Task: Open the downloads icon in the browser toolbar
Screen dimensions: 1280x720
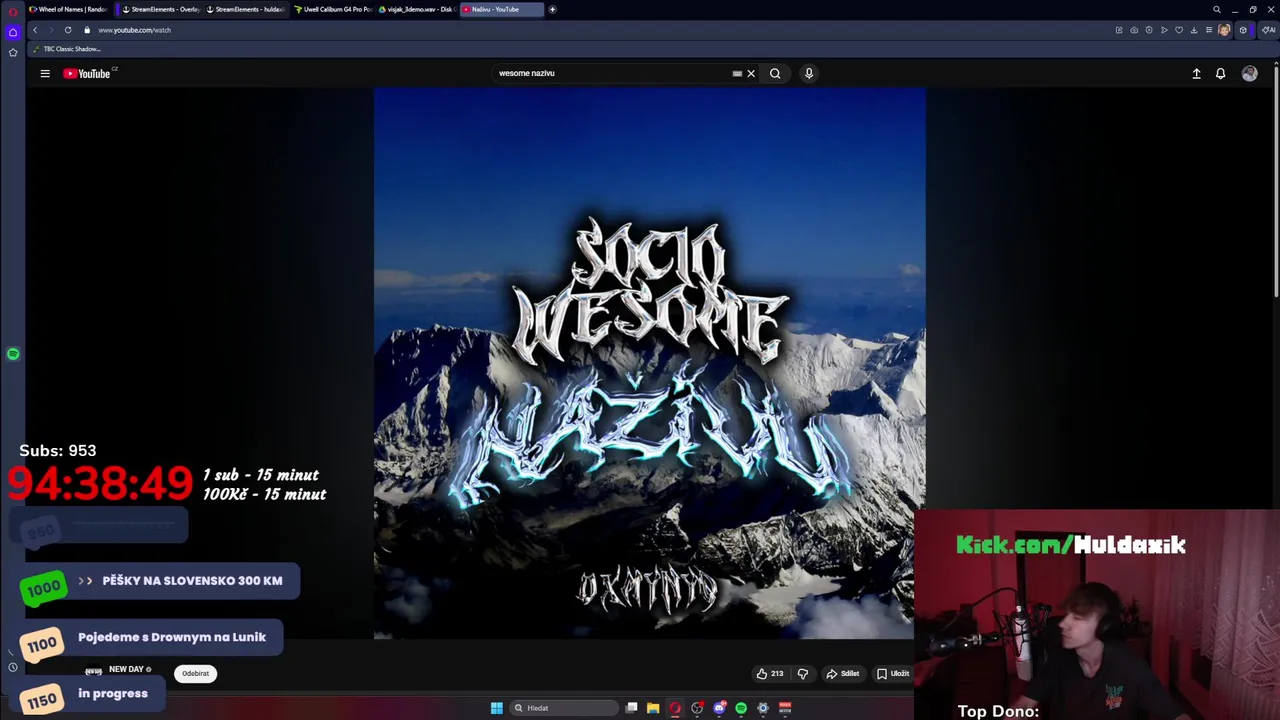Action: pyautogui.click(x=1194, y=30)
